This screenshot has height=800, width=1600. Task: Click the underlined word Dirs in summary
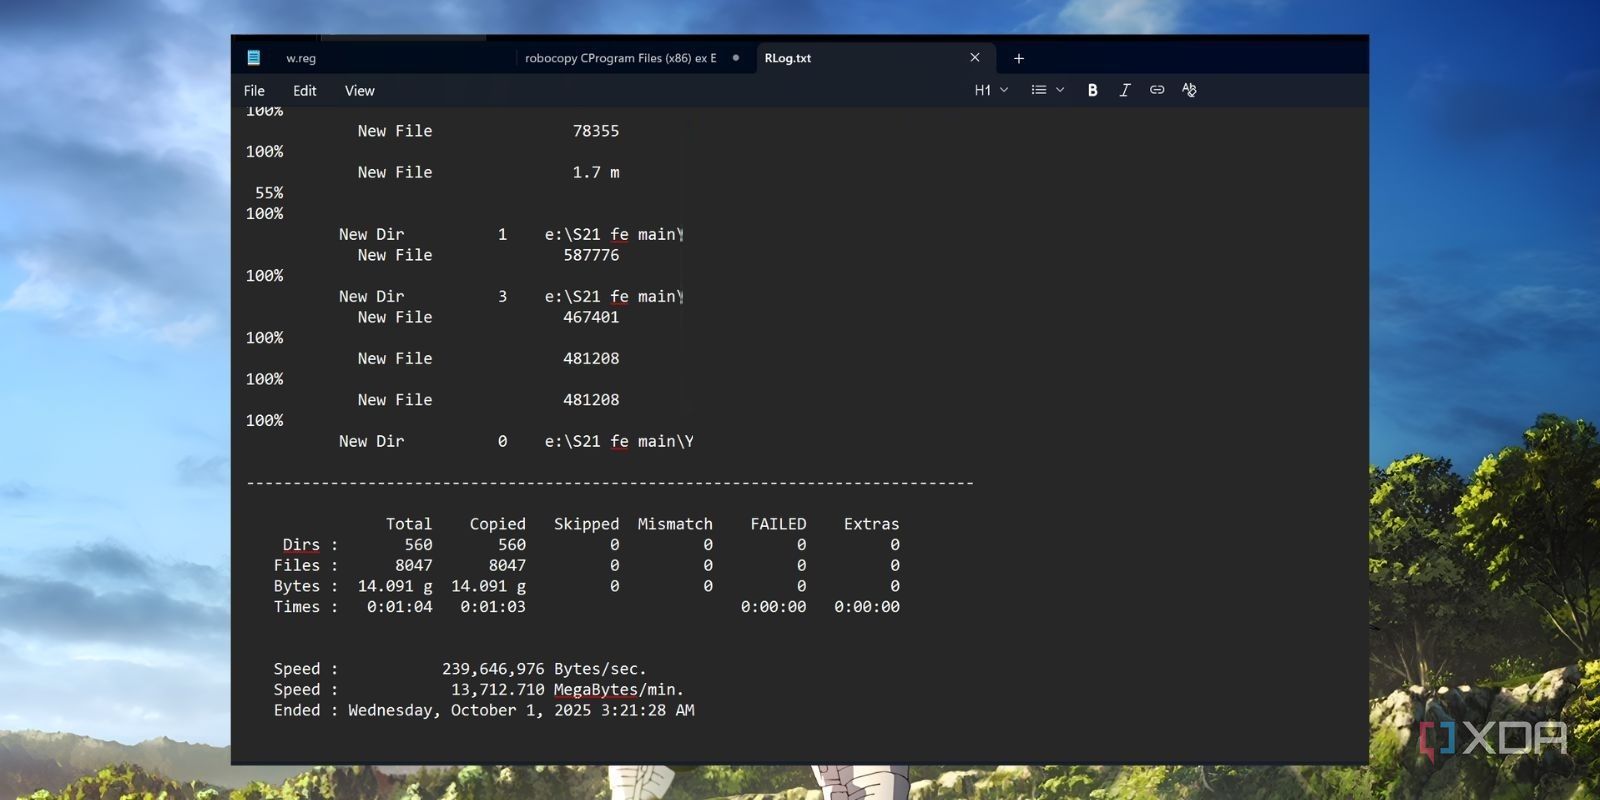click(300, 544)
